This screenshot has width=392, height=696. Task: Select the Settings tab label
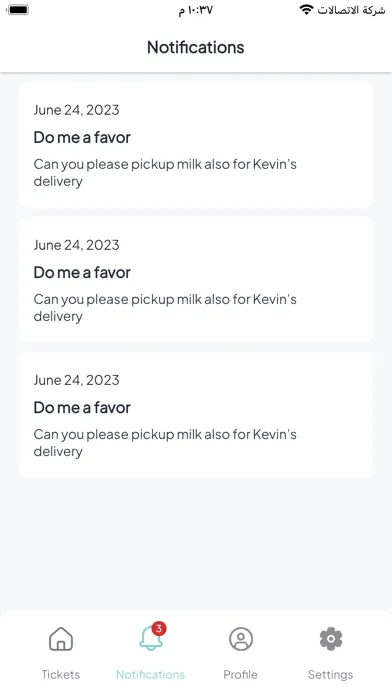[x=331, y=675]
